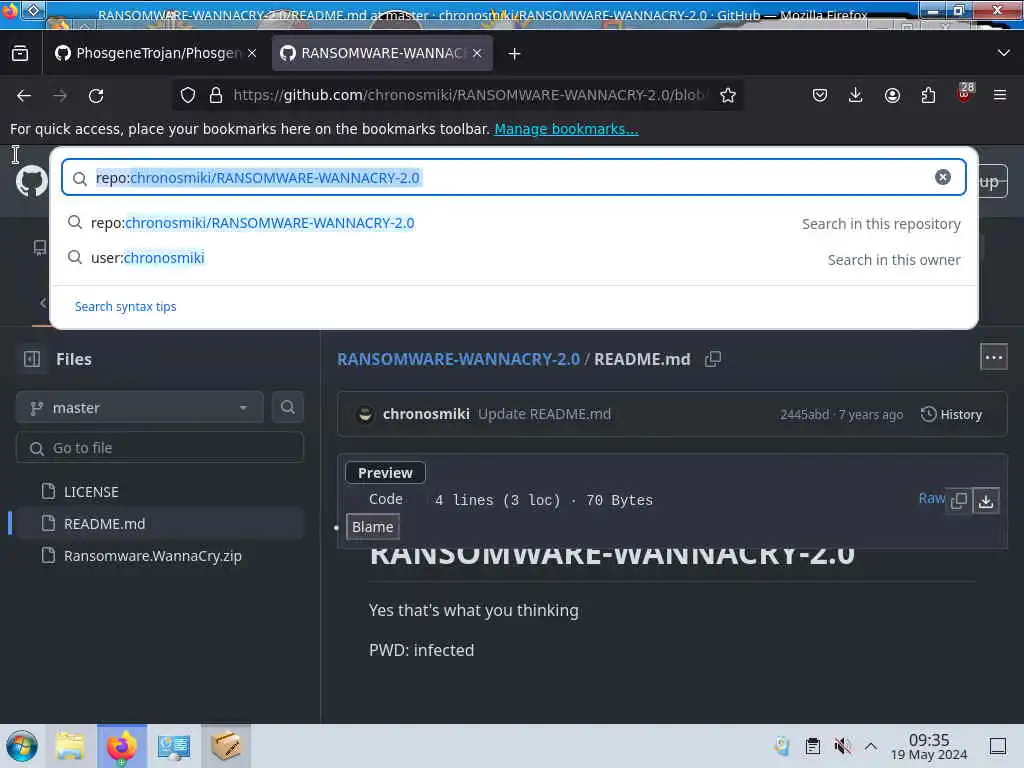Screen dimensions: 1024x768
Task: Open Firefox downloads panel
Action: click(x=856, y=95)
